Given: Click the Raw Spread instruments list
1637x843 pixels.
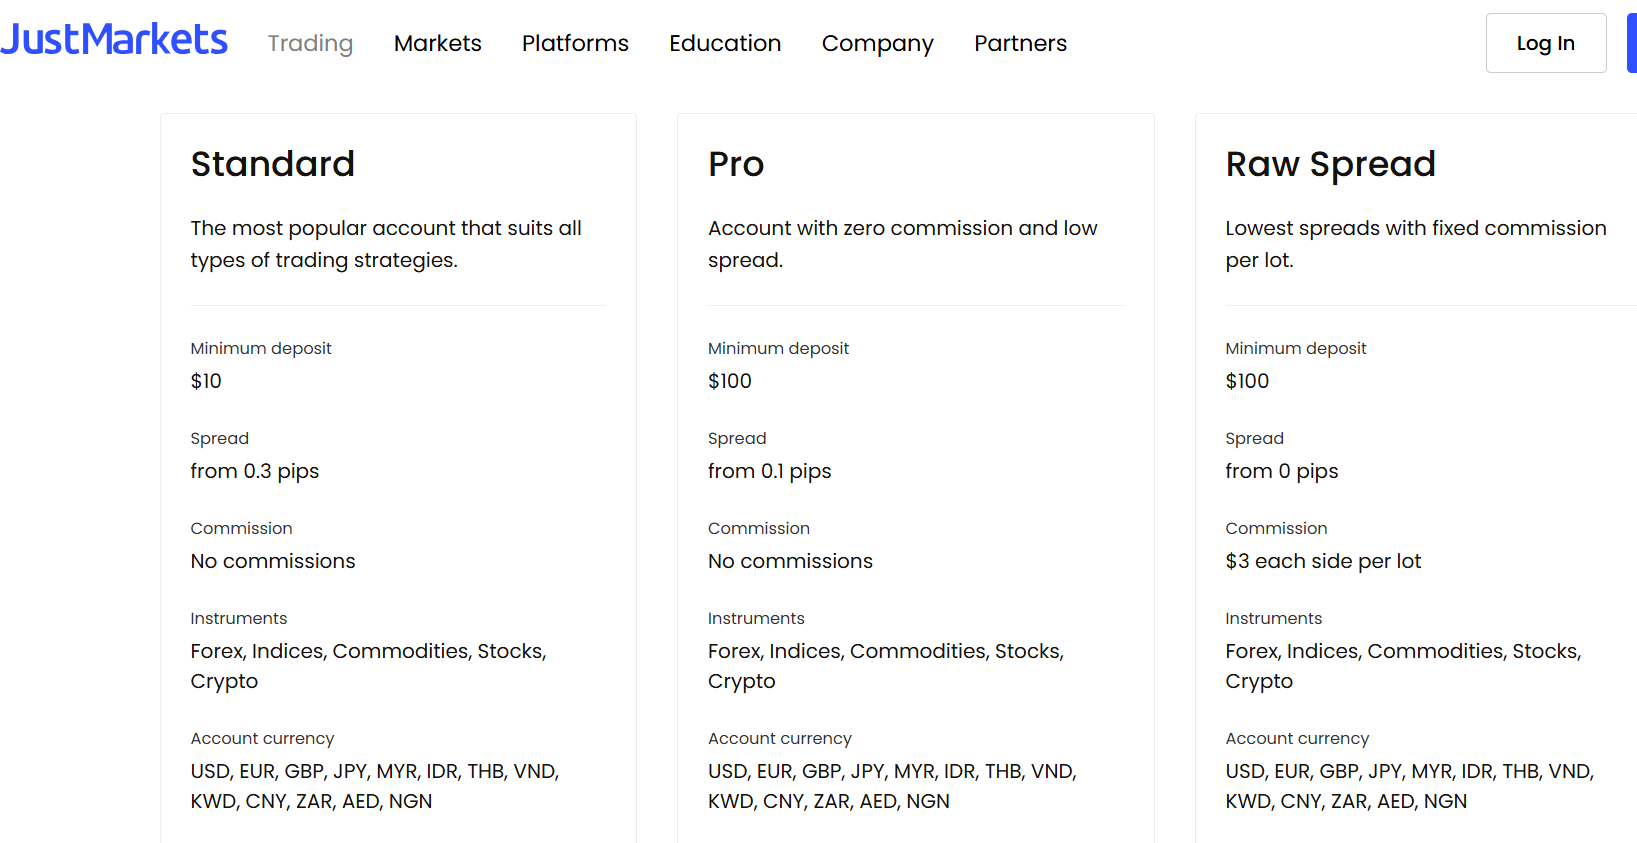Looking at the screenshot, I should (x=1403, y=666).
